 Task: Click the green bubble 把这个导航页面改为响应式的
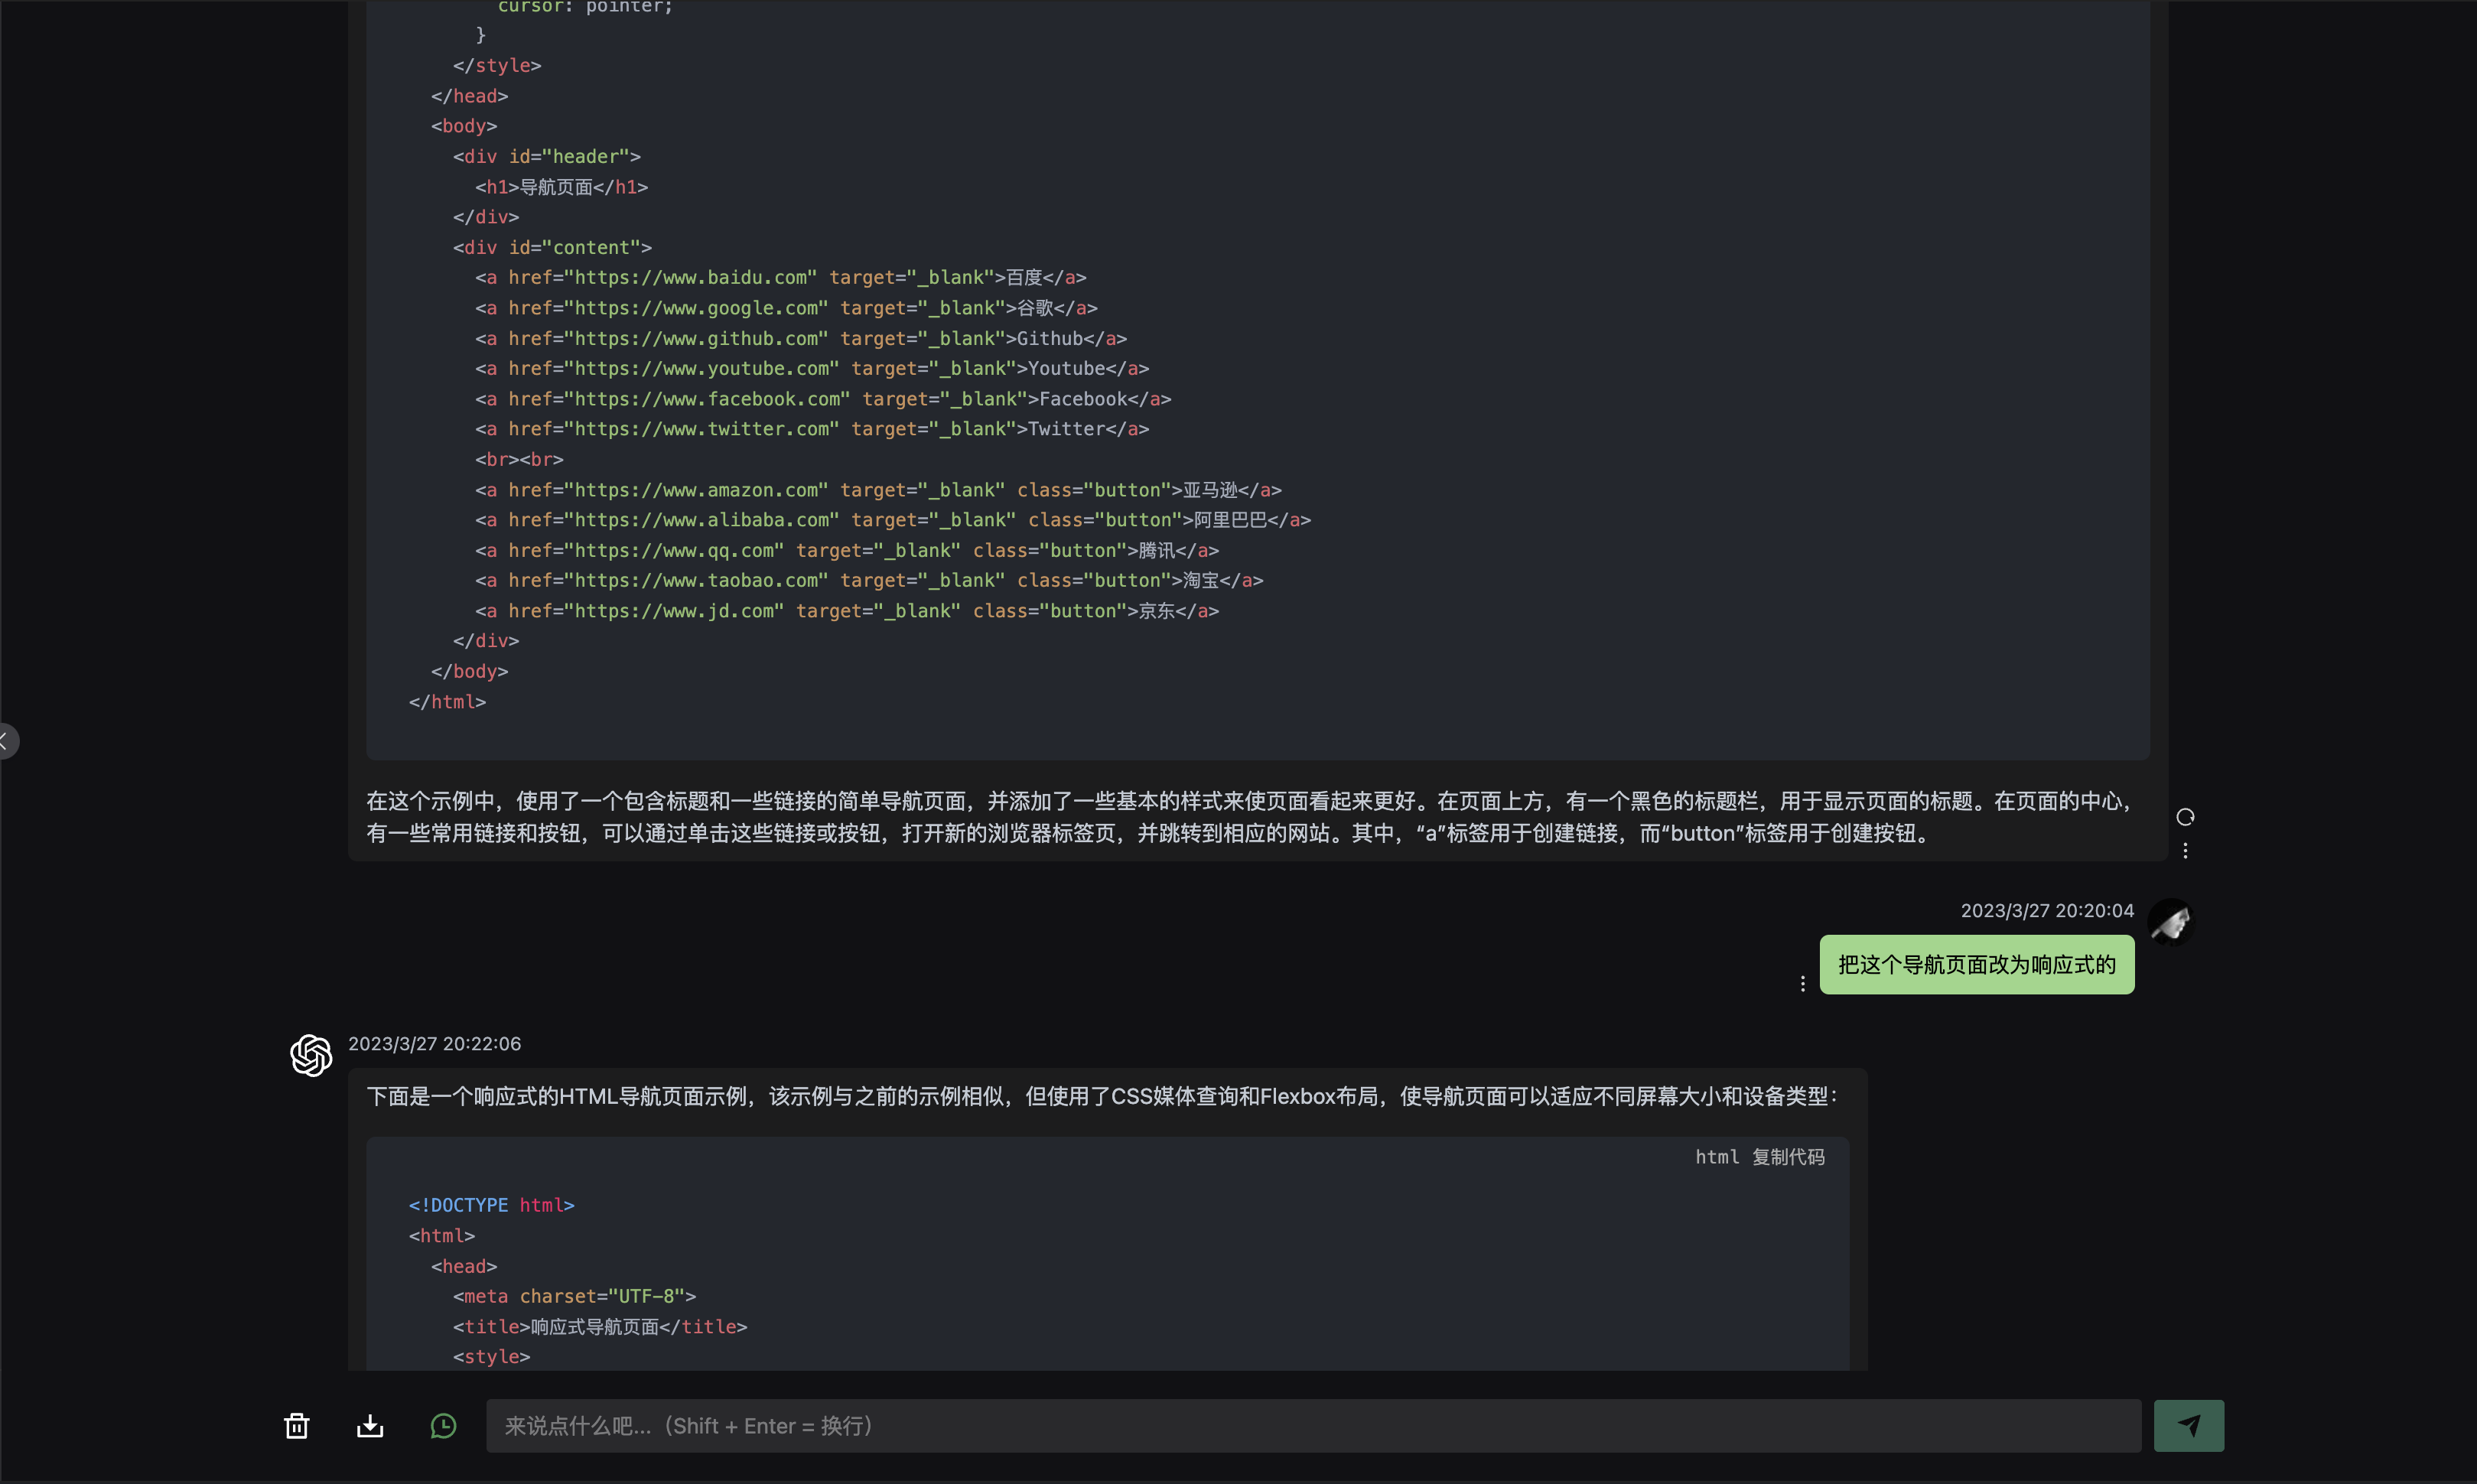(1977, 965)
